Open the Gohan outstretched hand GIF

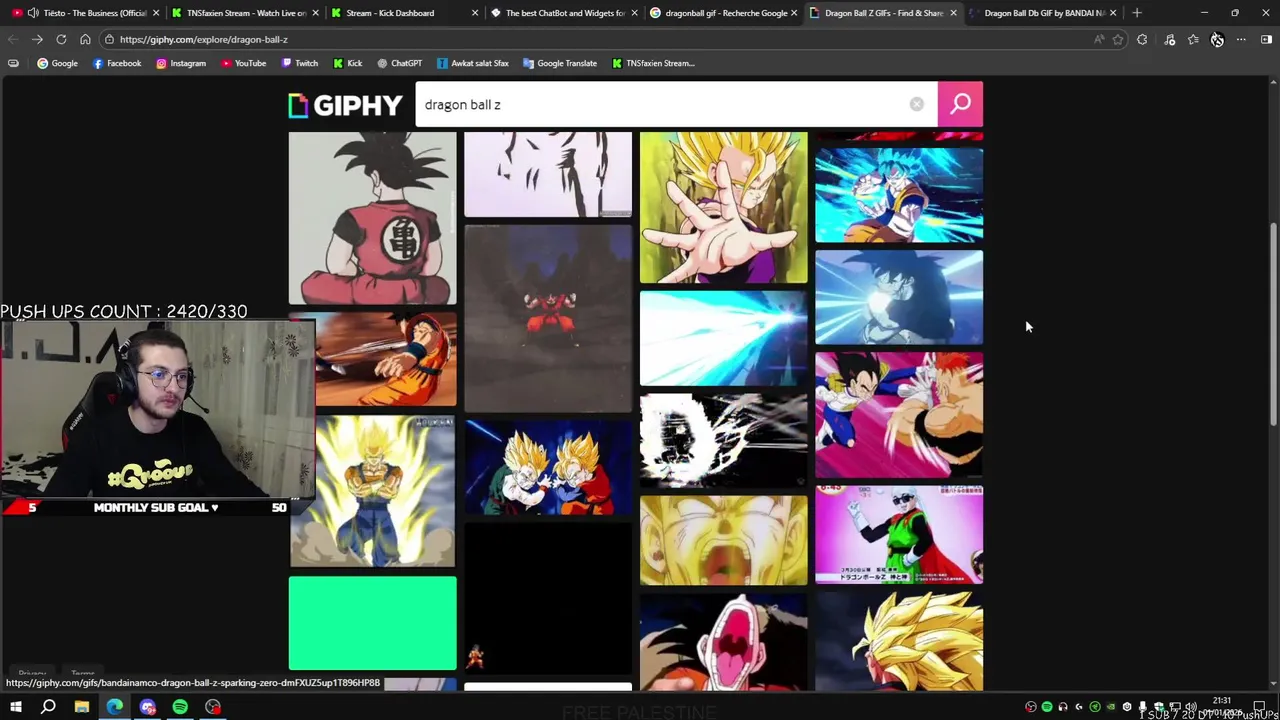(723, 208)
